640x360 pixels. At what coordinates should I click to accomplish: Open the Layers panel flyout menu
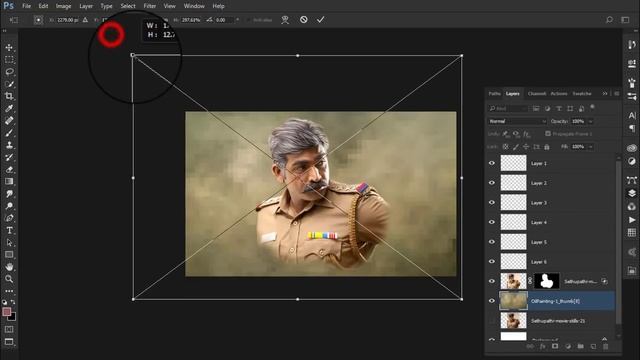617,93
